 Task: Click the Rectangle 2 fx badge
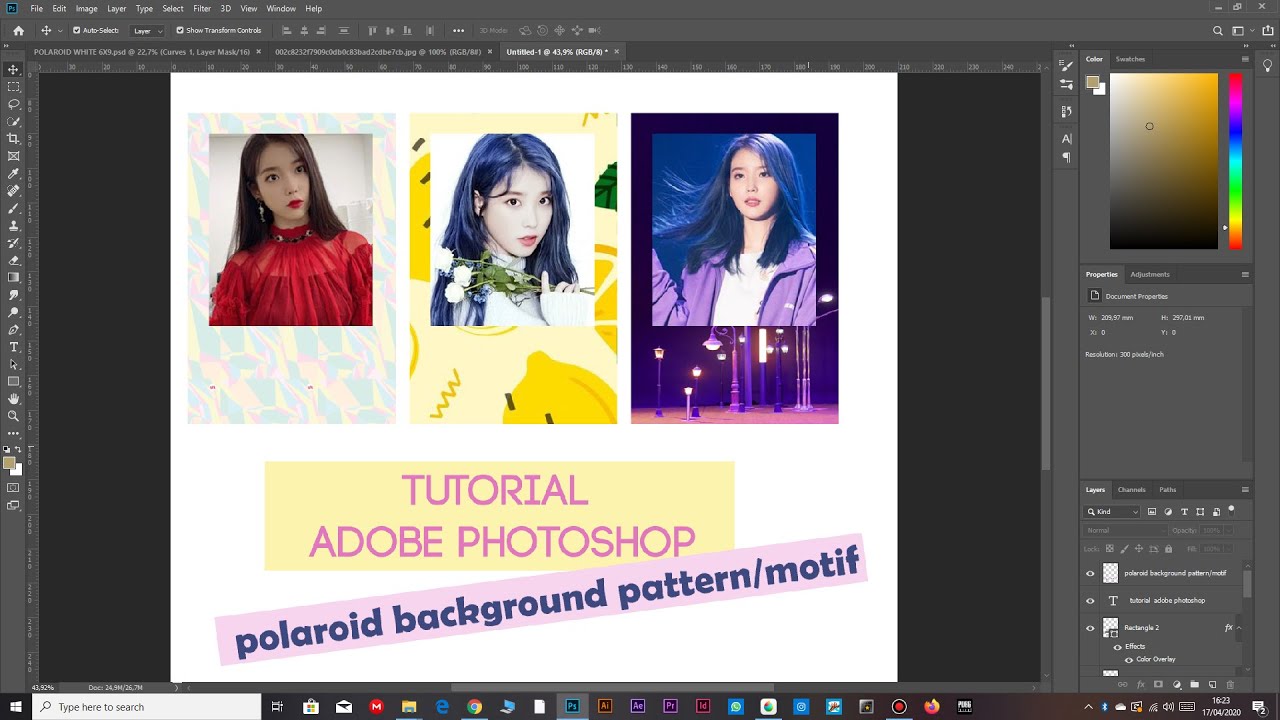pyautogui.click(x=1229, y=628)
